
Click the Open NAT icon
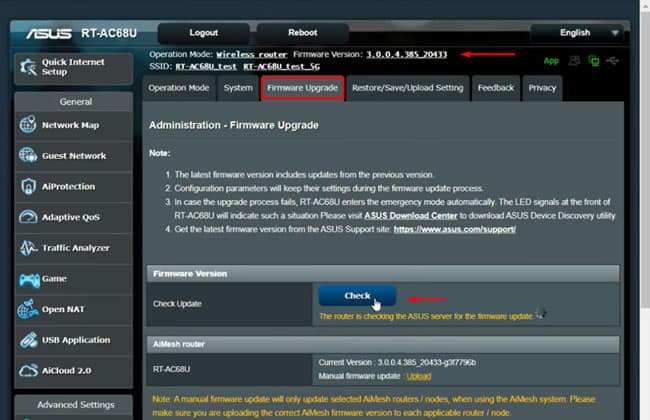[28, 309]
